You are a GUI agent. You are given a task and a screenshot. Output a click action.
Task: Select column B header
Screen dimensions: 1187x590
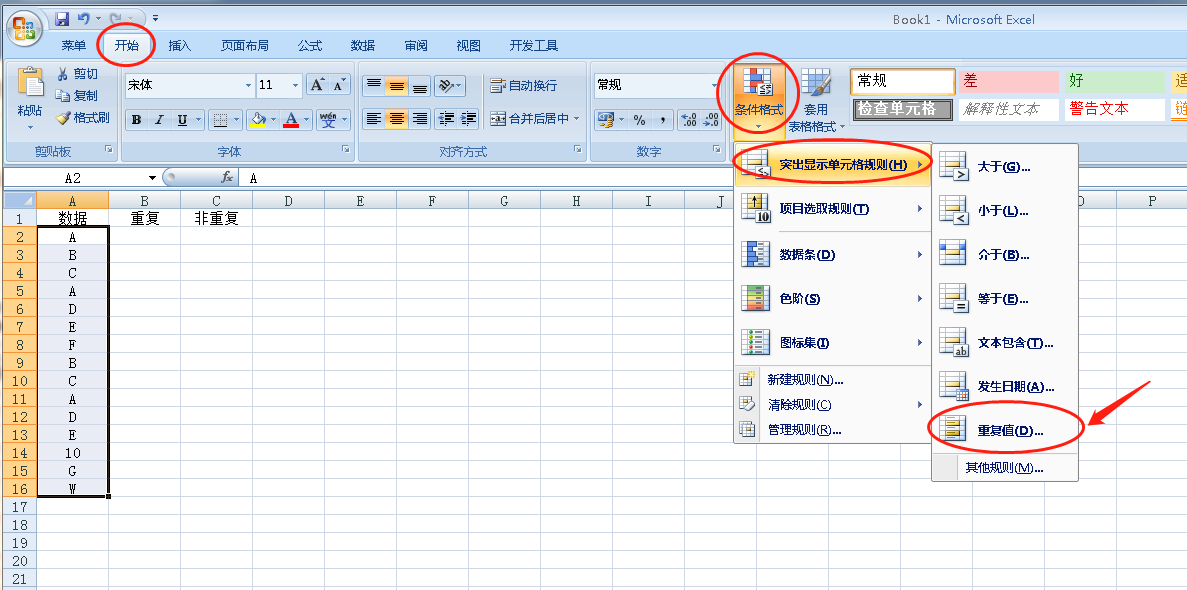point(145,200)
